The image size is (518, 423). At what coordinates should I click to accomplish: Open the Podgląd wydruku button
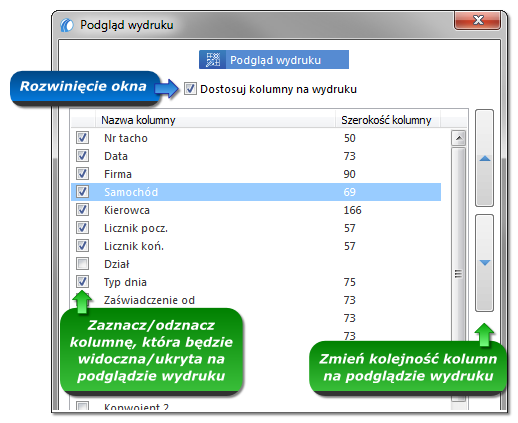[x=274, y=60]
